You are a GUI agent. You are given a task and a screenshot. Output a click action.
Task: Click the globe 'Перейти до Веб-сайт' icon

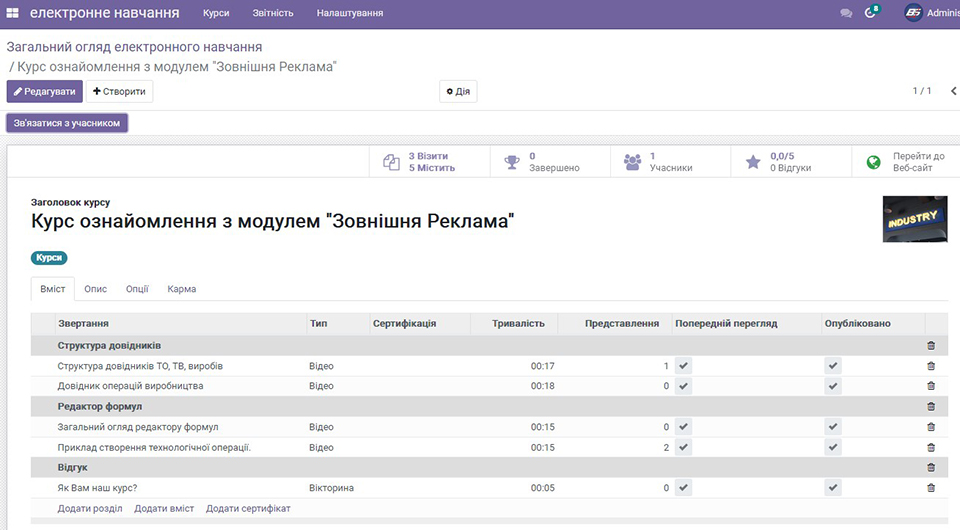click(x=873, y=162)
